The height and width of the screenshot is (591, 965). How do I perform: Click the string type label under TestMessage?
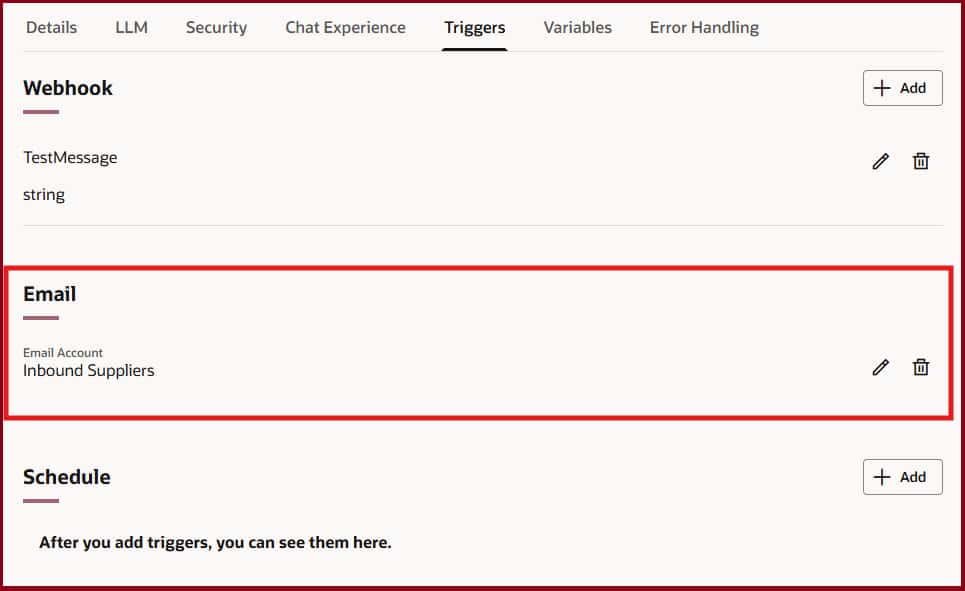[44, 195]
